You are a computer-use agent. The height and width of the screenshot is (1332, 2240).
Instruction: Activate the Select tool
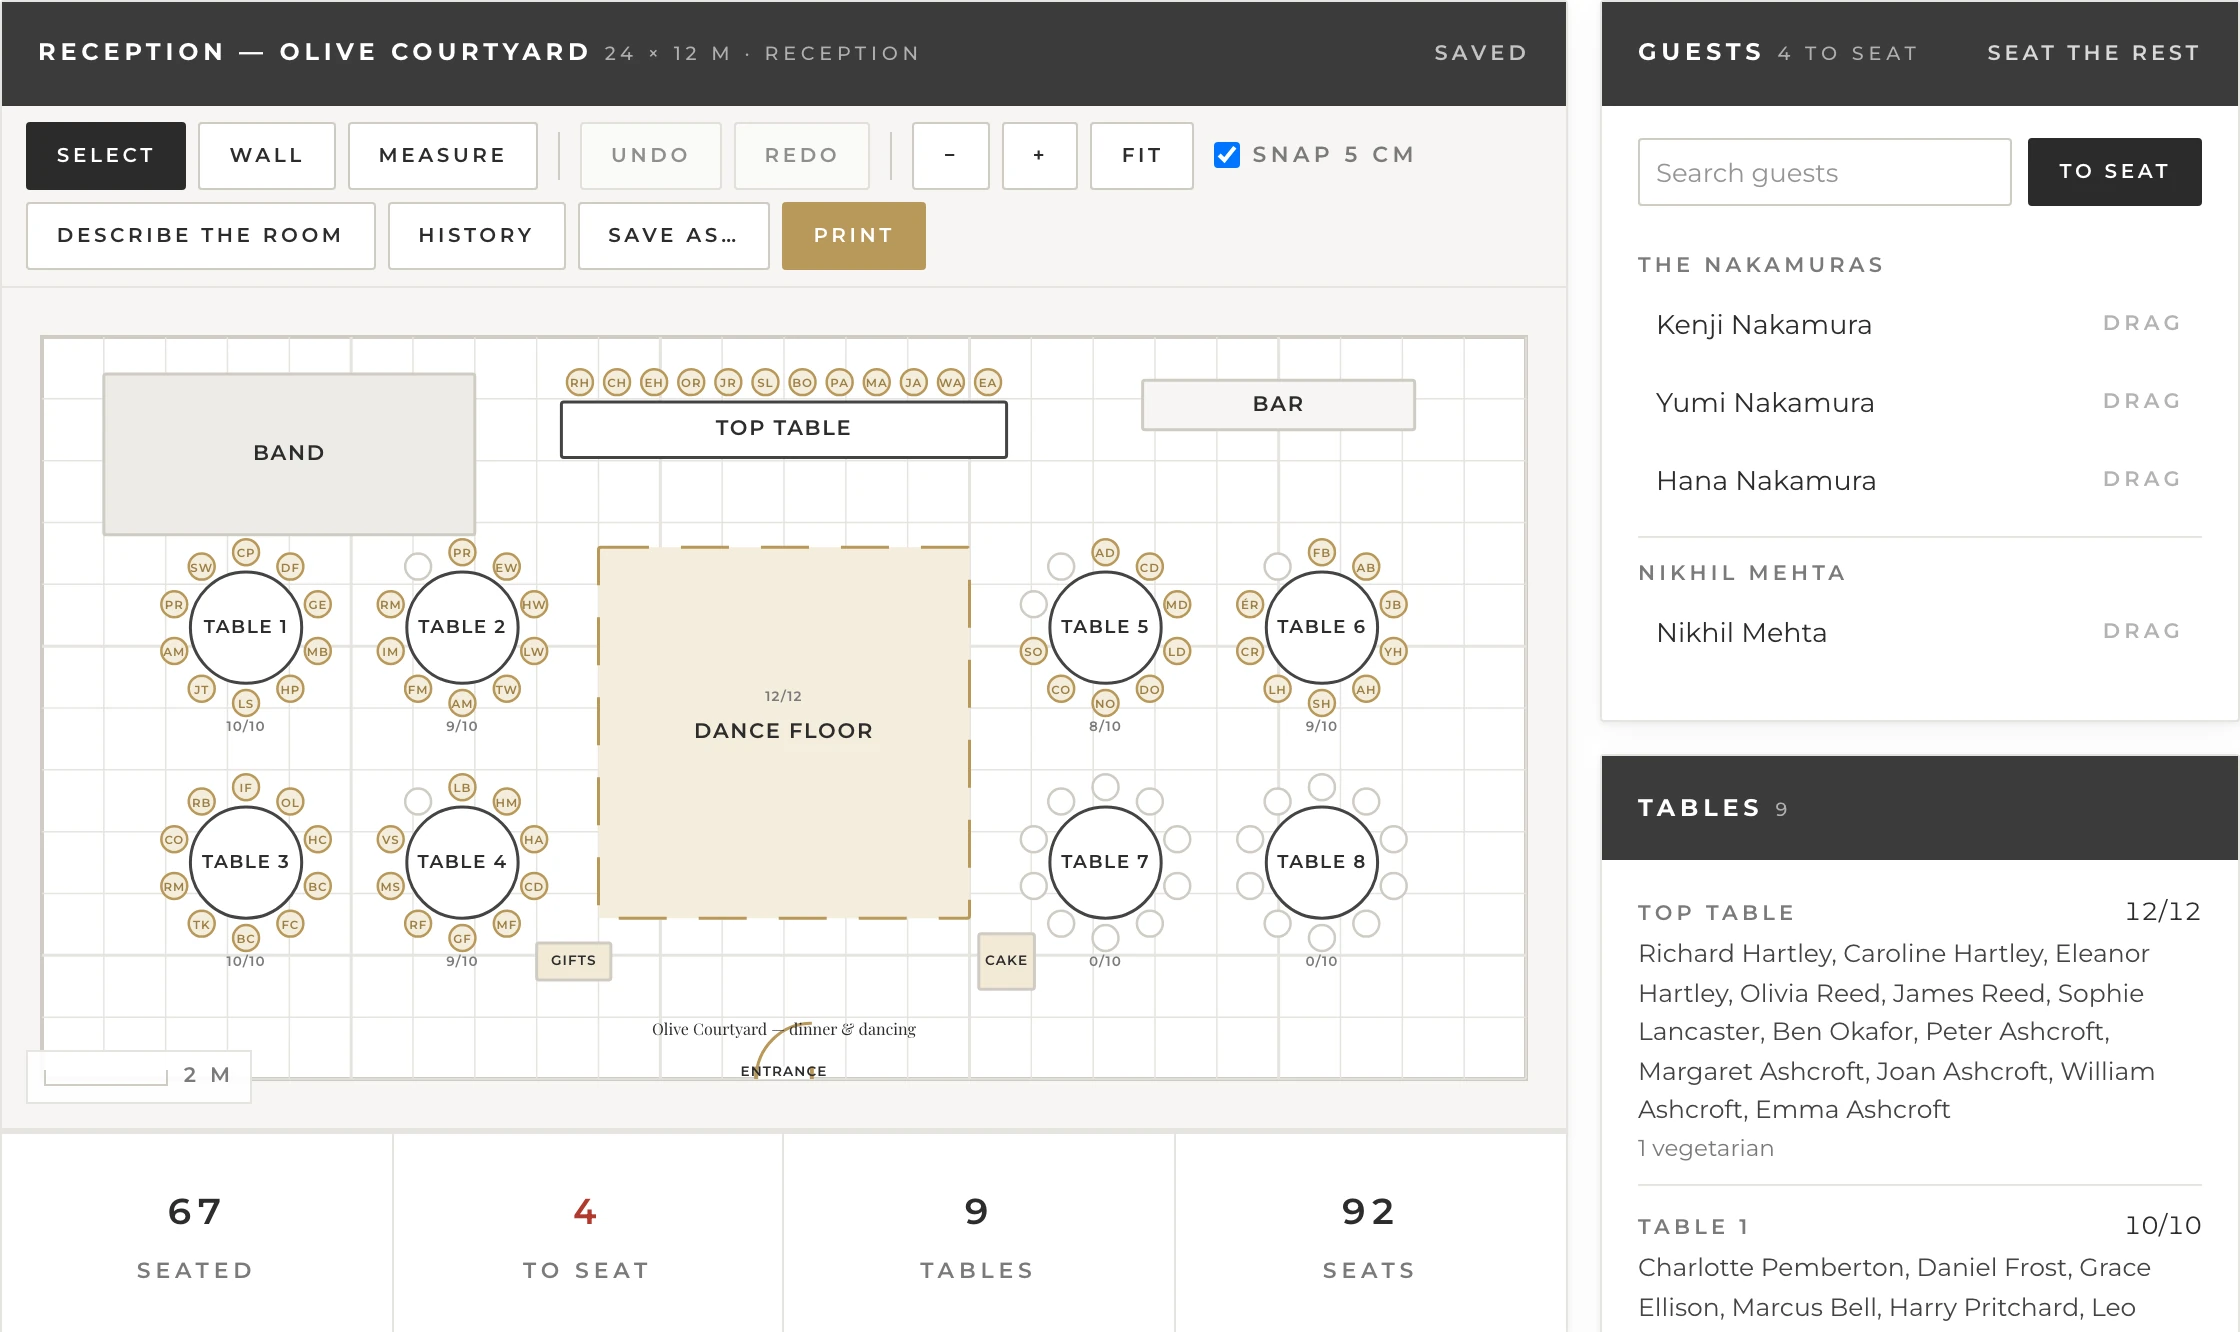(105, 155)
